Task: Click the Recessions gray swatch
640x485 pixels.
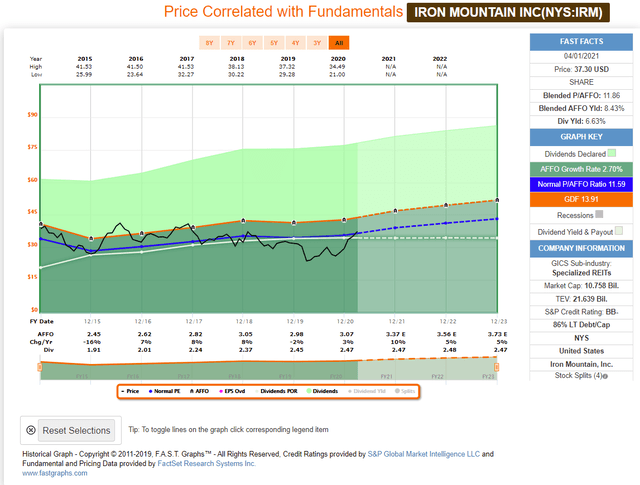Action: 599,214
